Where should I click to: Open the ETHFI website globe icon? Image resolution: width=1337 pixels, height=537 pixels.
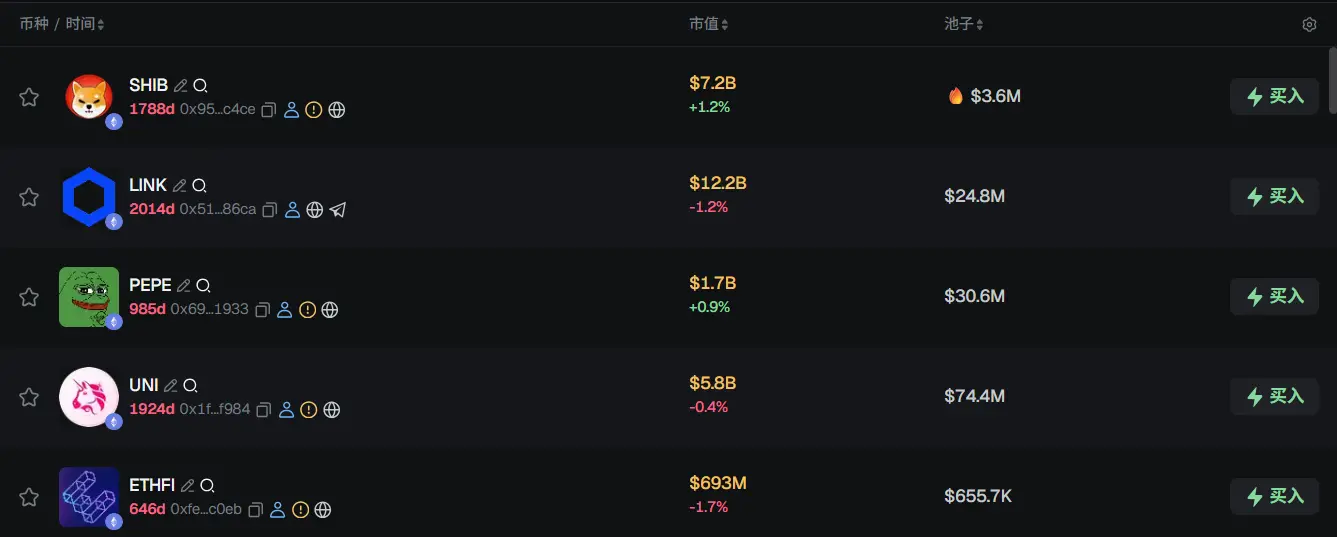click(x=323, y=510)
